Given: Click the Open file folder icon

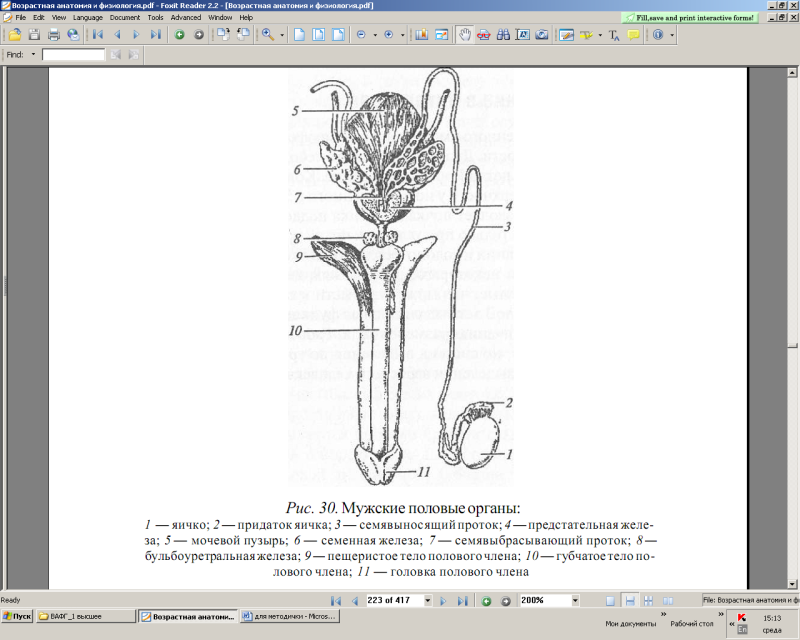Looking at the screenshot, I should 15,34.
